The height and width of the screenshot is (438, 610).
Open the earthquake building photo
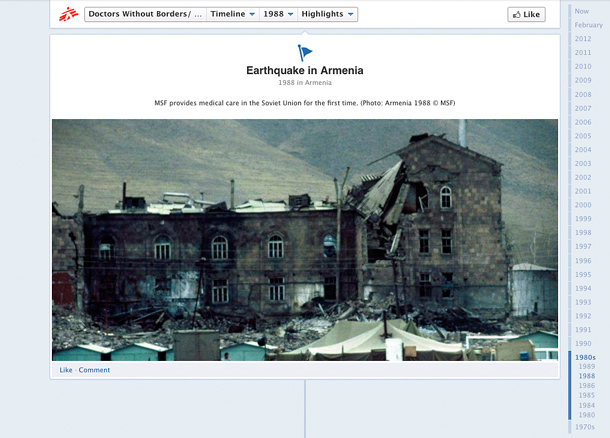click(x=305, y=240)
